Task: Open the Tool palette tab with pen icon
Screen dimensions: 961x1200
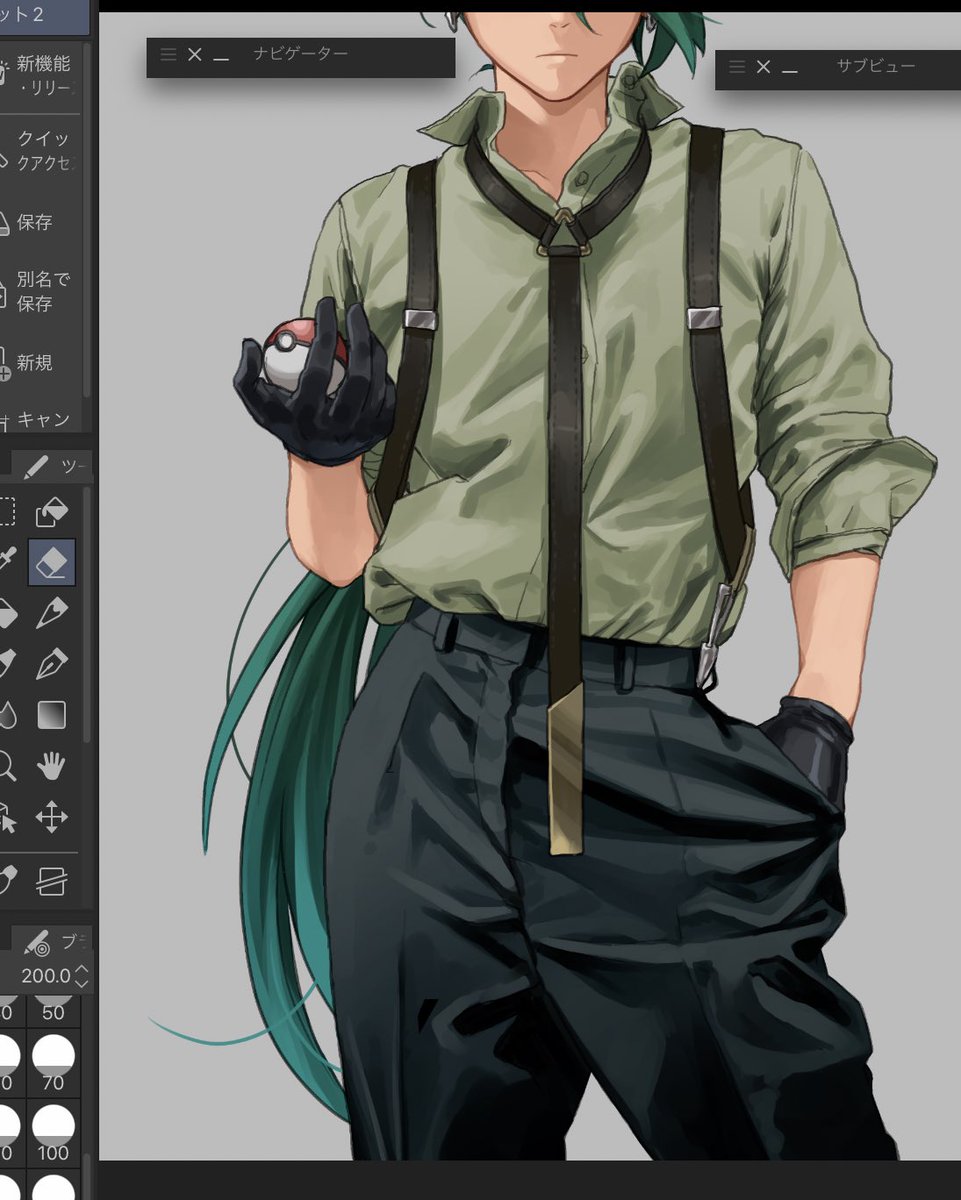Action: click(x=52, y=466)
